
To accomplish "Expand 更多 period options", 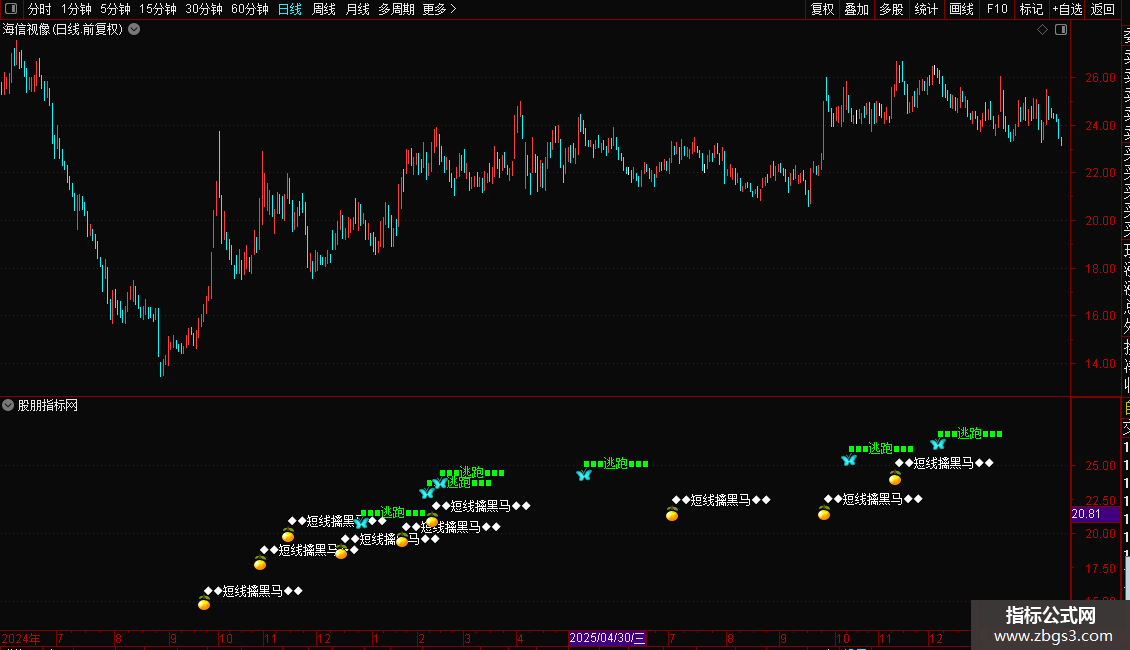I will click(440, 9).
